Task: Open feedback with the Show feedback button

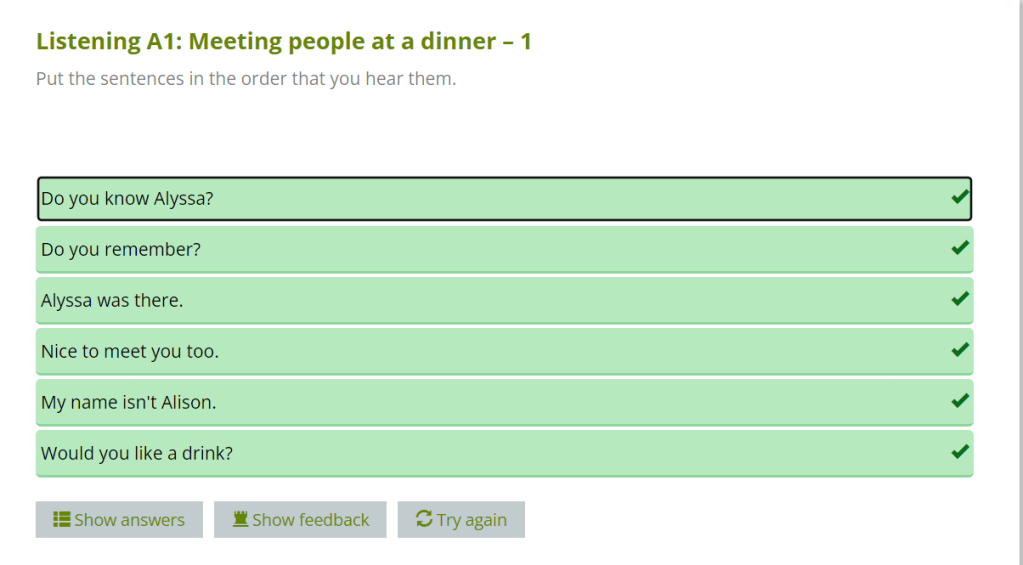Action: tap(300, 520)
